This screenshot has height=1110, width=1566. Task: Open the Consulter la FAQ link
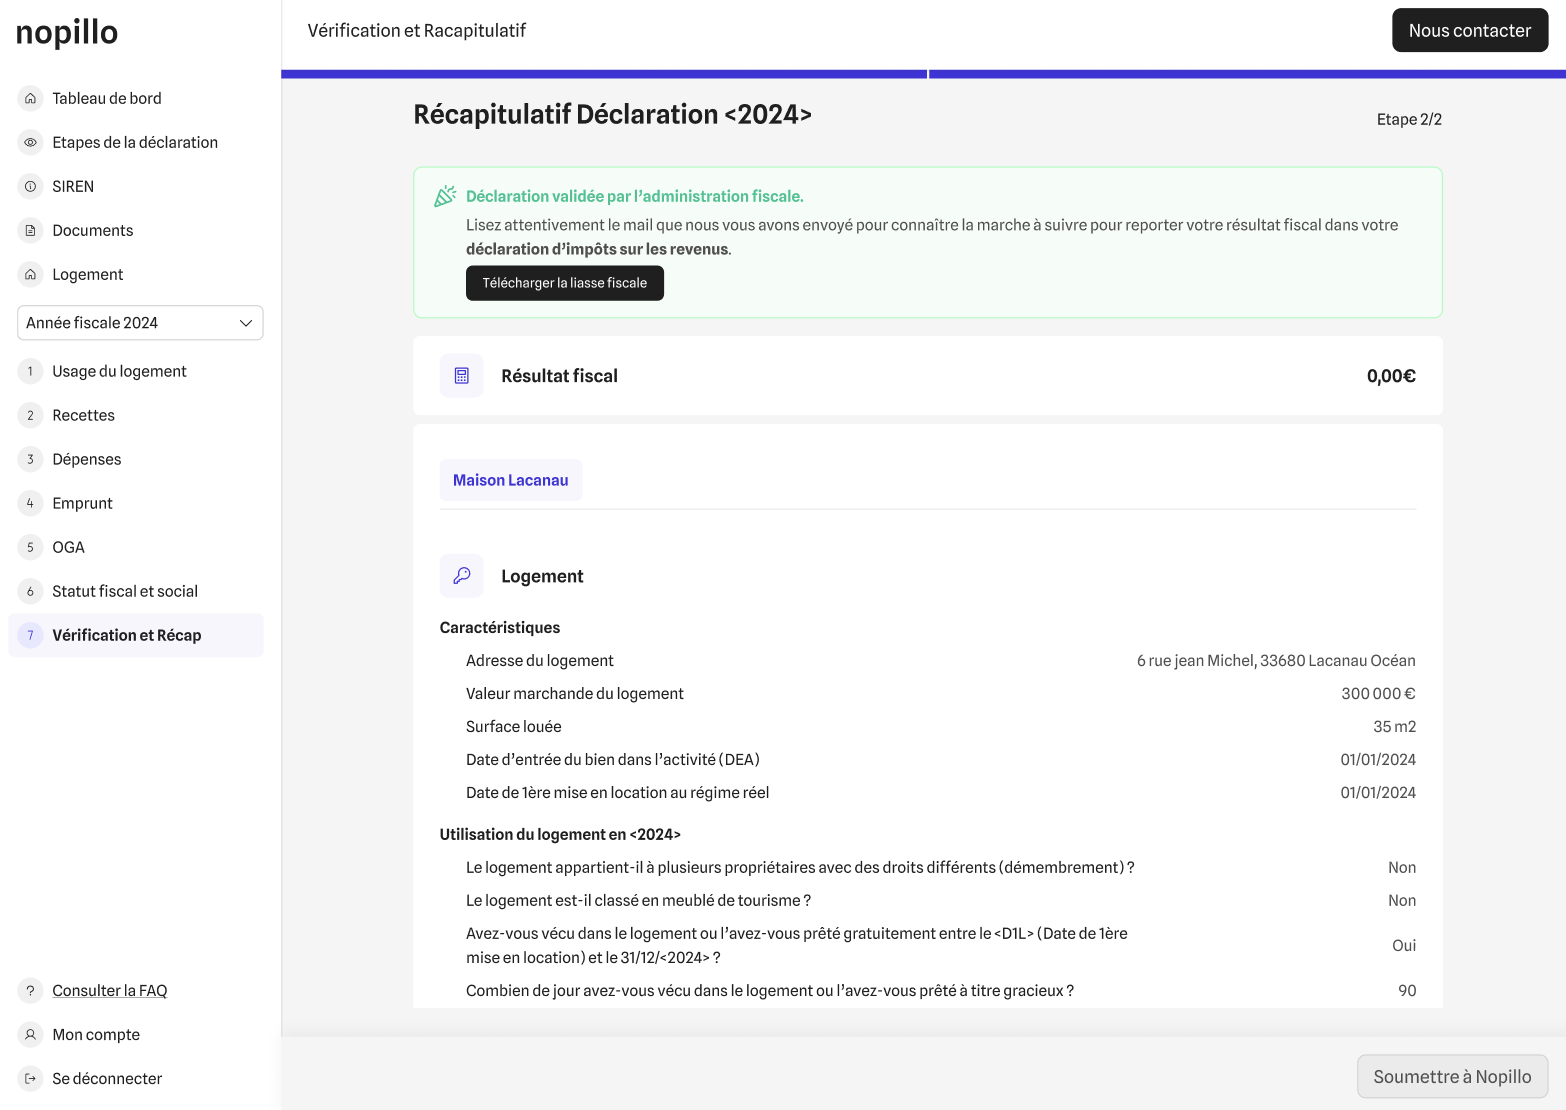tap(109, 990)
